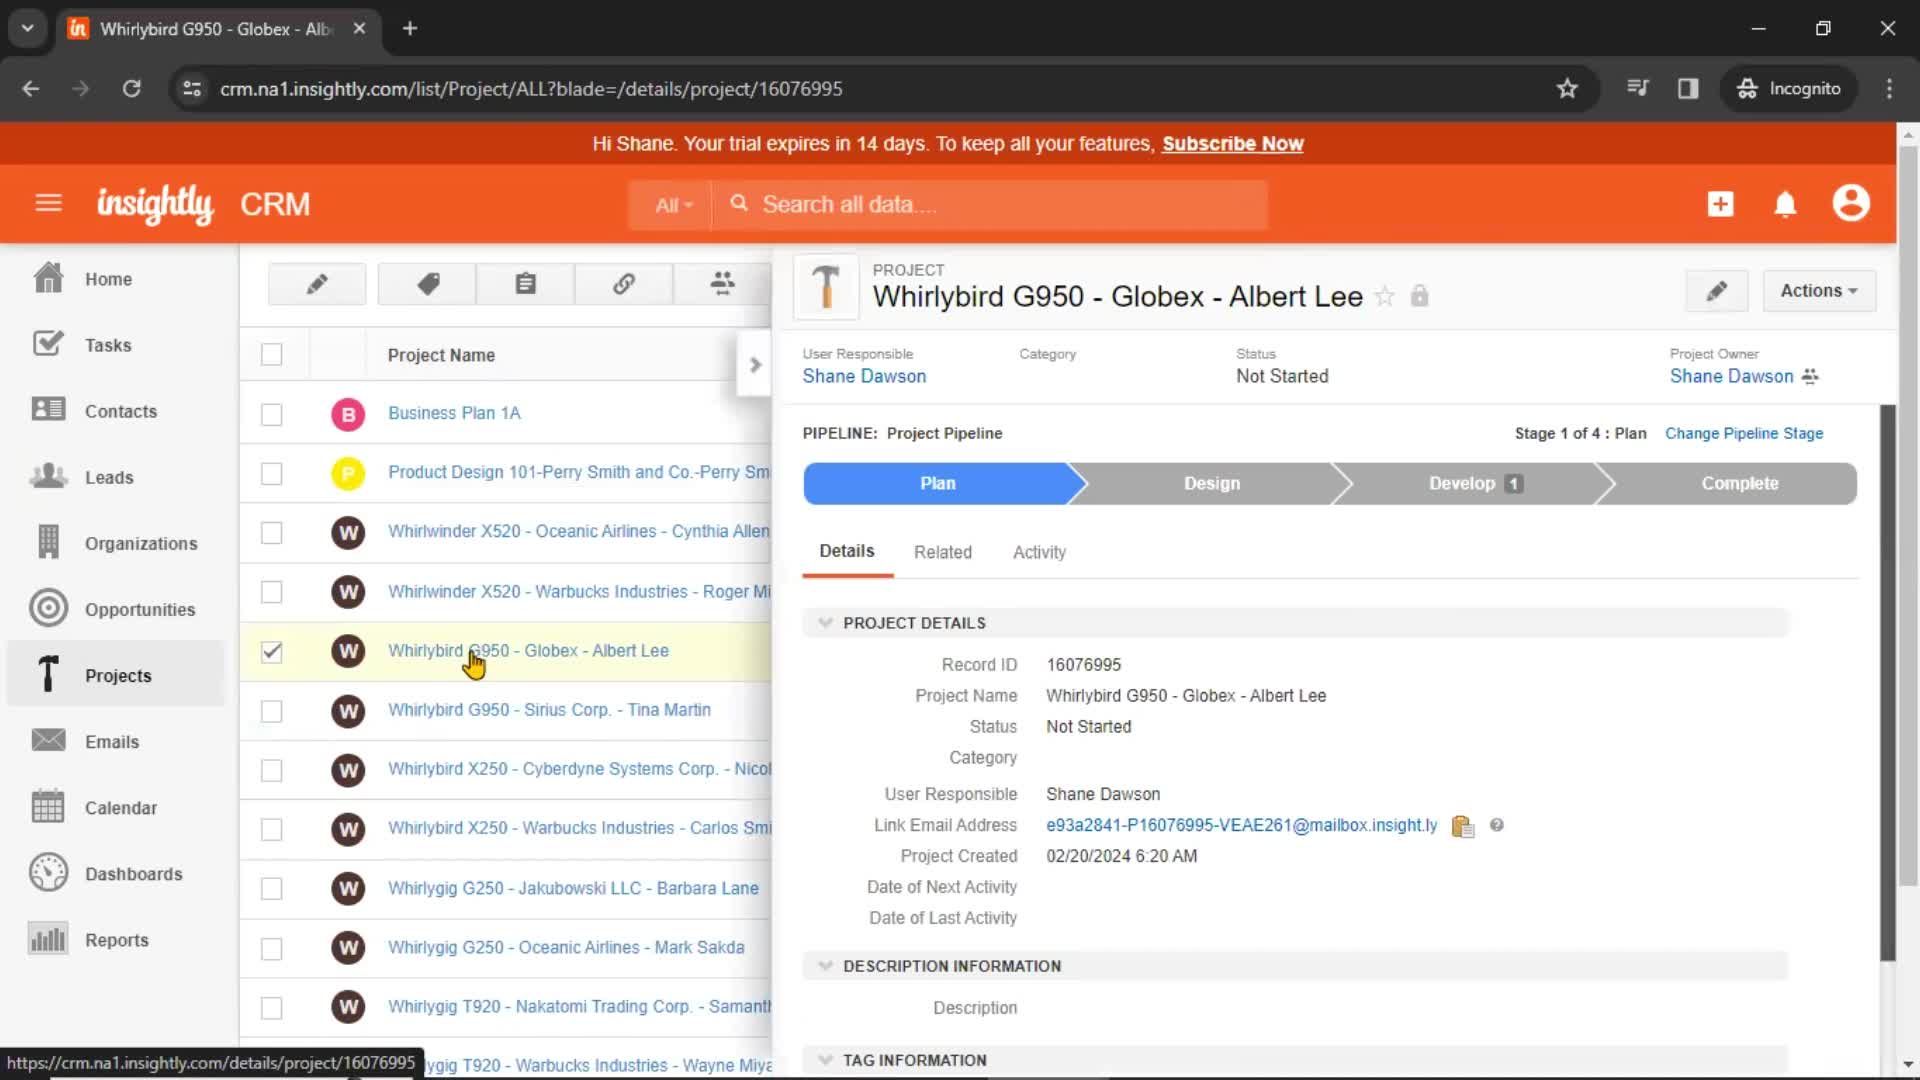This screenshot has height=1080, width=1920.
Task: Click the copy email address icon
Action: point(1461,825)
